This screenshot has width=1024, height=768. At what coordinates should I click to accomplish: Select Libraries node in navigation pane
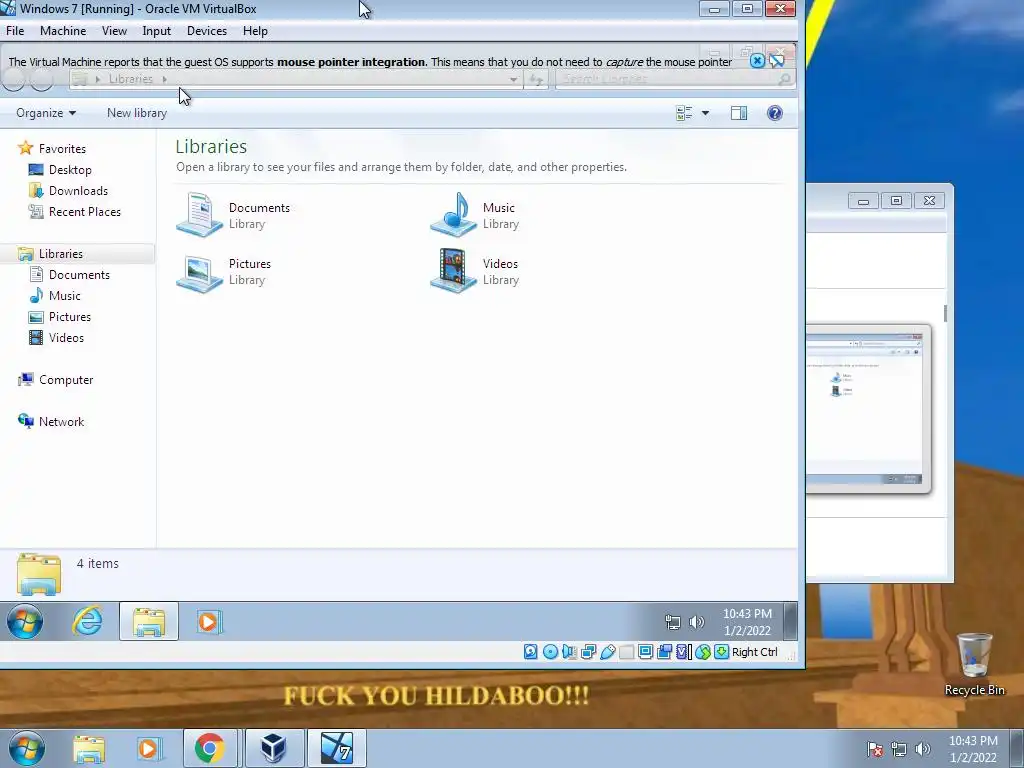pos(77,253)
